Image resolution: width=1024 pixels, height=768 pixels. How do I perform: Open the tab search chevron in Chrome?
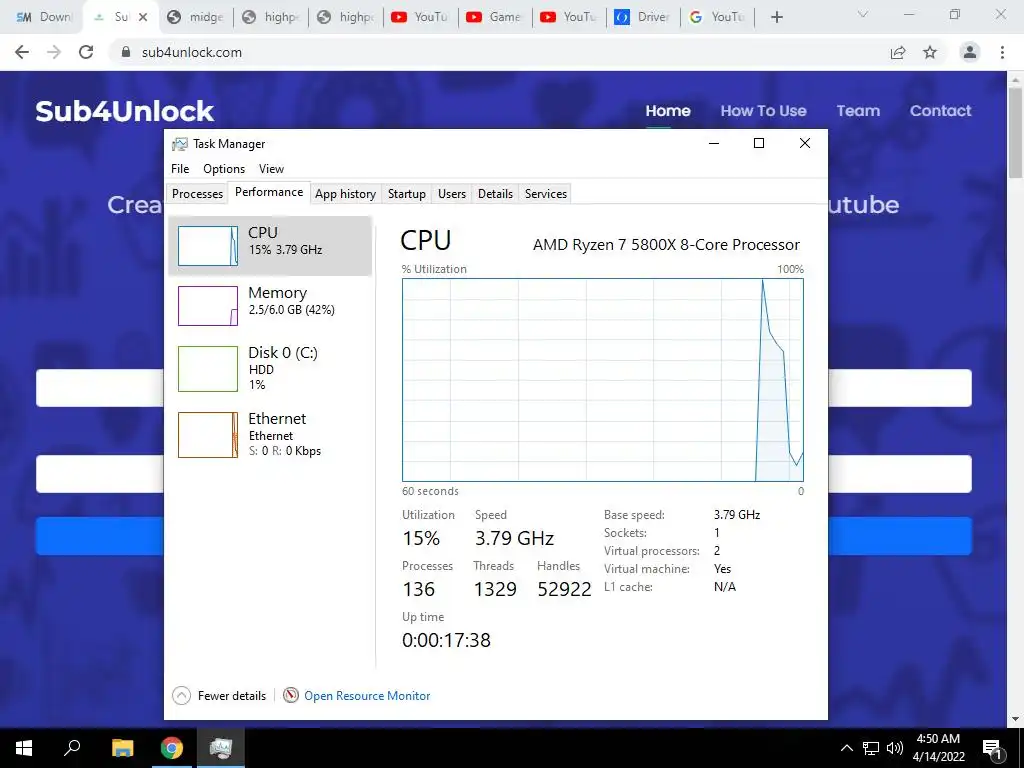click(x=863, y=14)
